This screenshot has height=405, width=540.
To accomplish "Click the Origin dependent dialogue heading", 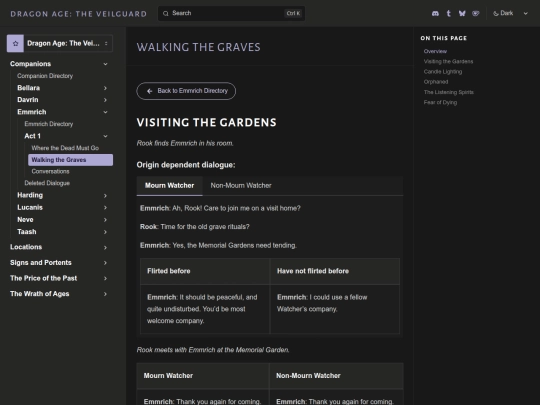I will [186, 165].
